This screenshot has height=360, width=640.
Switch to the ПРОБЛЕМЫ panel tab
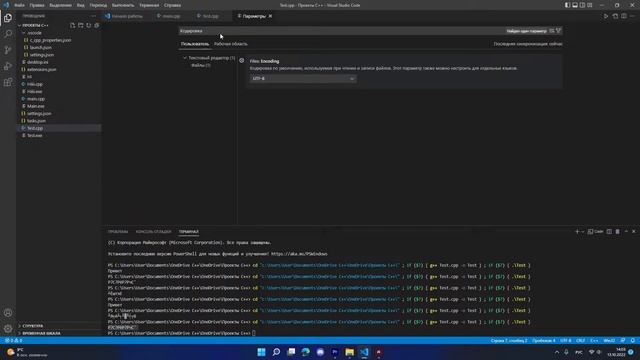click(x=118, y=231)
